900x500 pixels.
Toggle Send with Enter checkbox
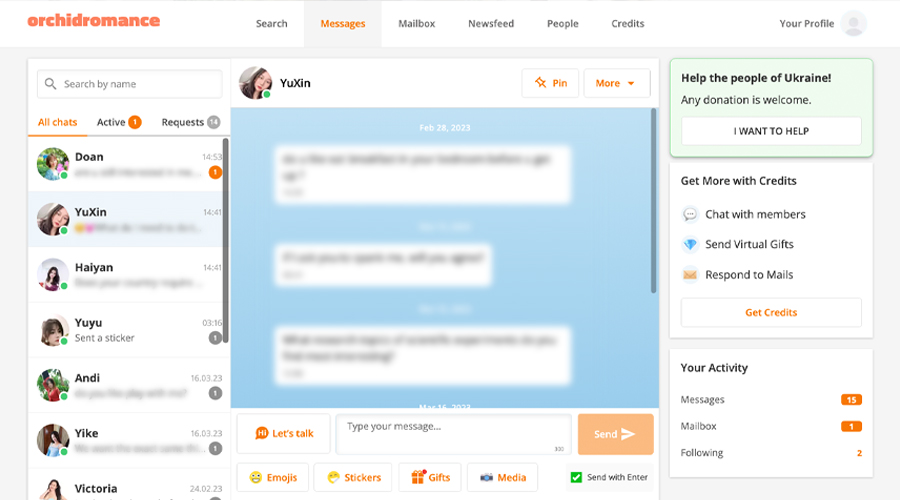[576, 477]
